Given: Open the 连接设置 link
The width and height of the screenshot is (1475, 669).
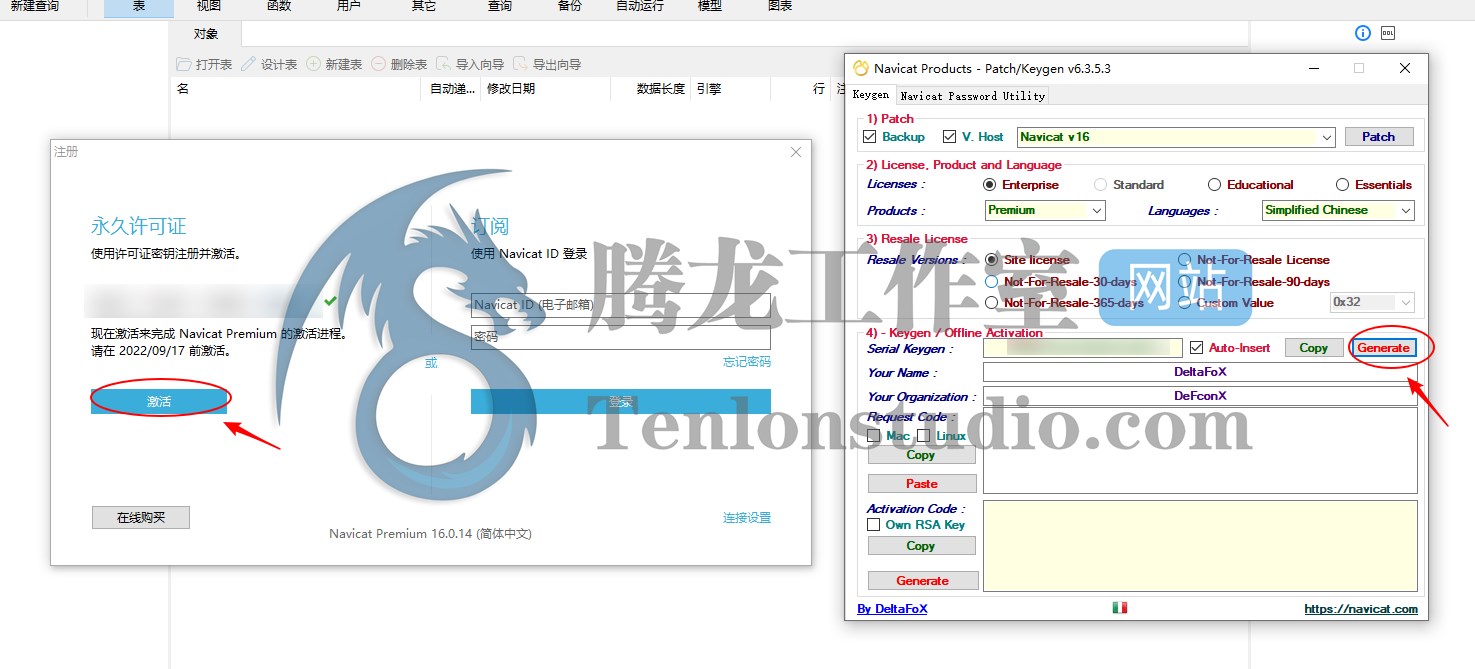Looking at the screenshot, I should 747,518.
